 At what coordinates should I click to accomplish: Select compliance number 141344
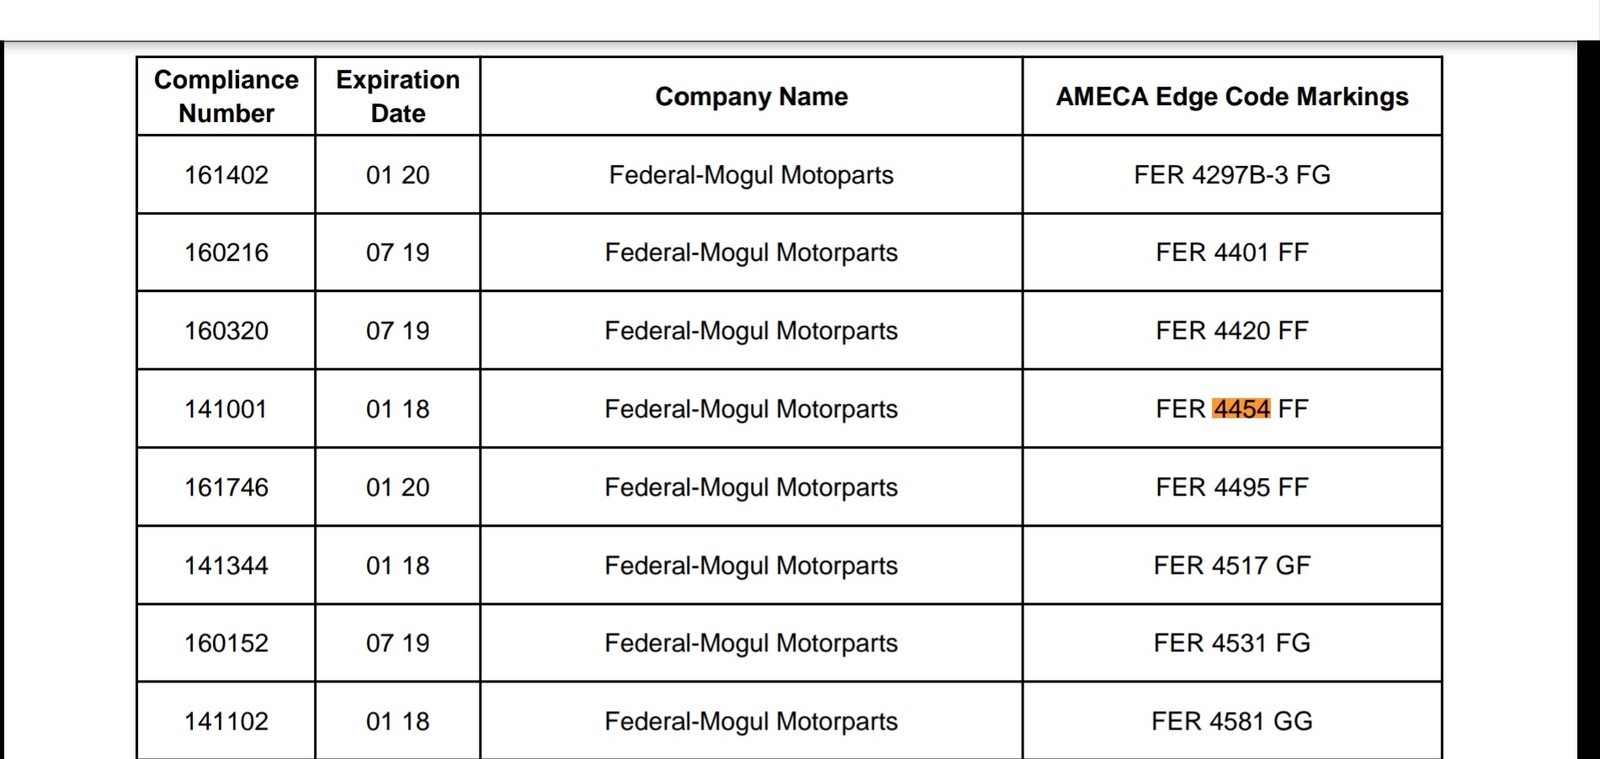[226, 566]
